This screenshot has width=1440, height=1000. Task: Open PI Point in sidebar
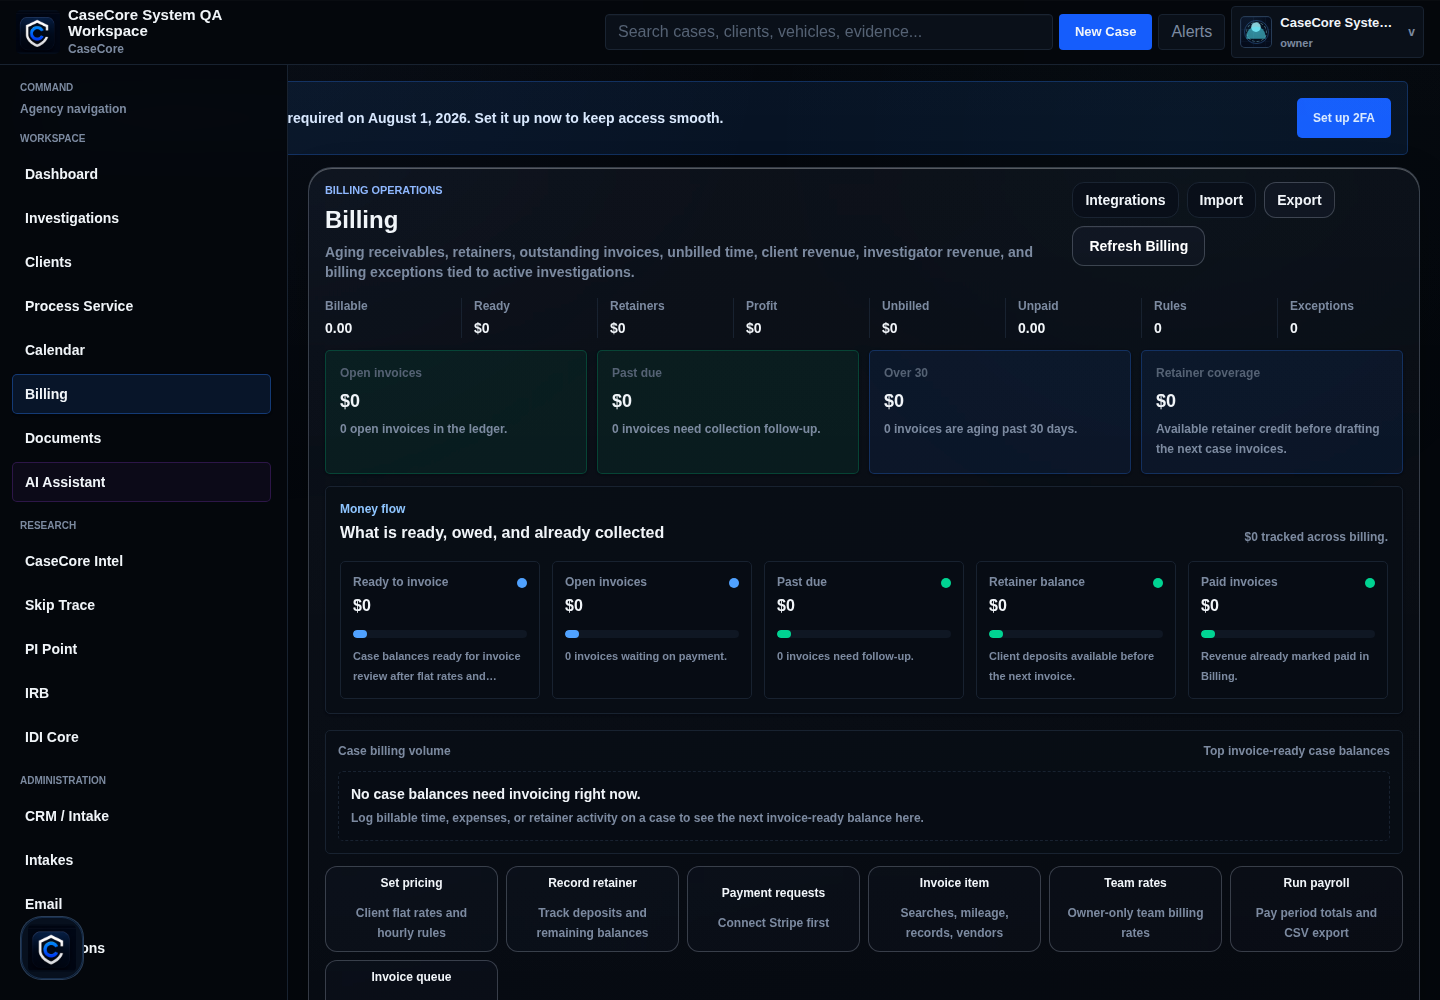(141, 649)
